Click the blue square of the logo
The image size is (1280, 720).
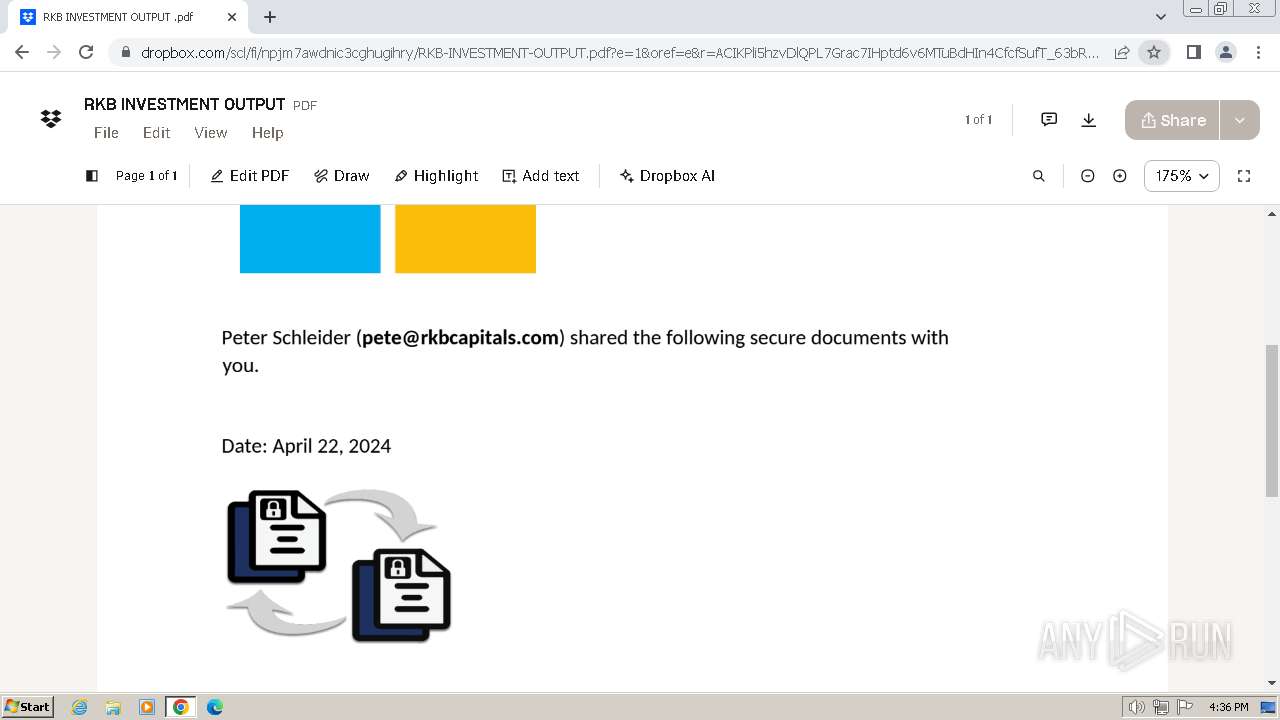click(310, 239)
